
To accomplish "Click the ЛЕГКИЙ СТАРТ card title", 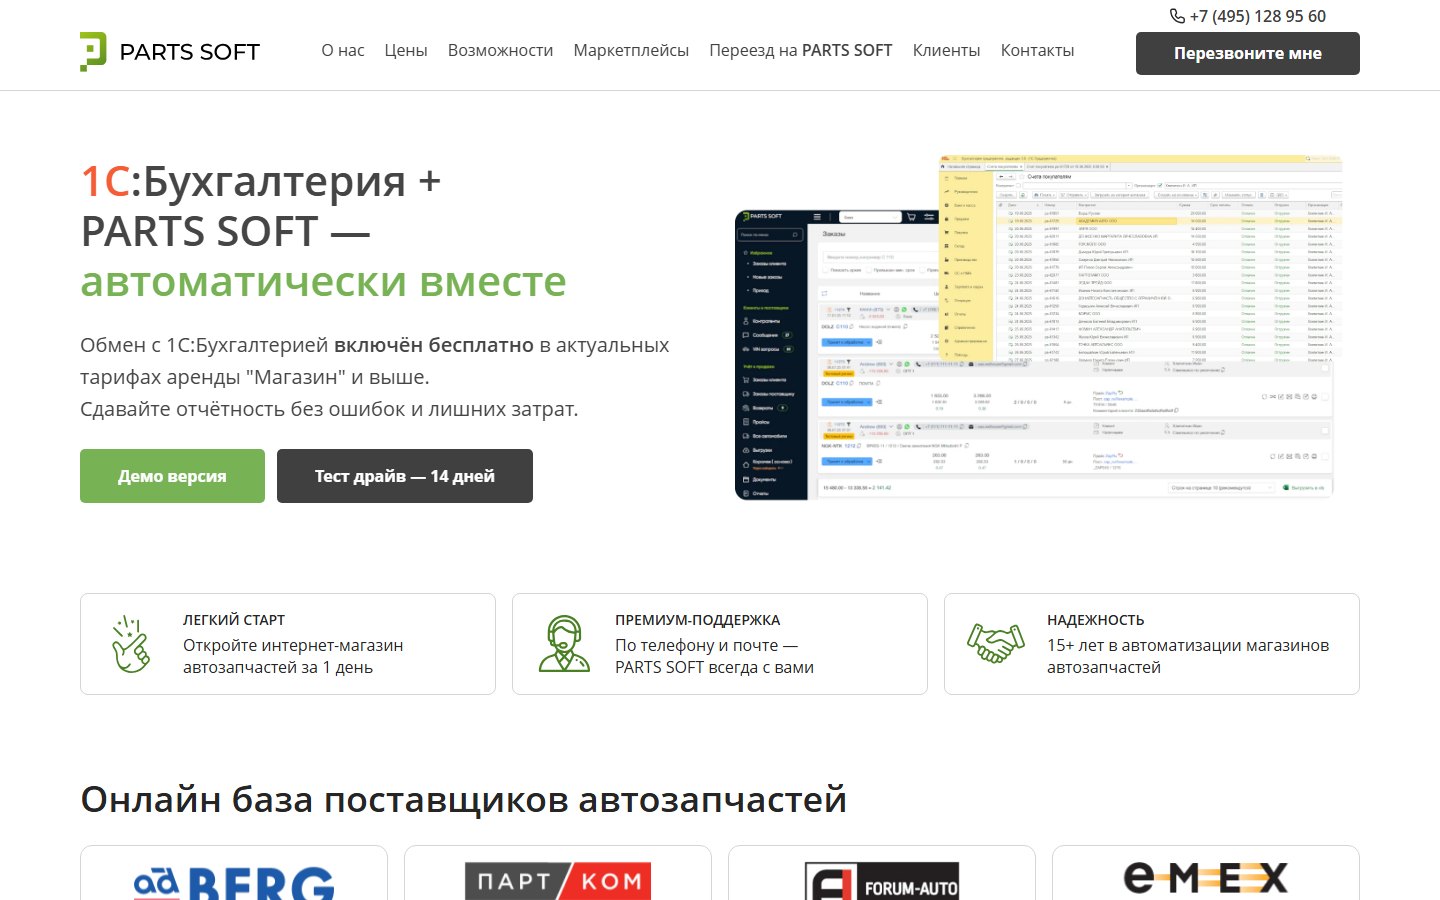I will click(x=234, y=620).
